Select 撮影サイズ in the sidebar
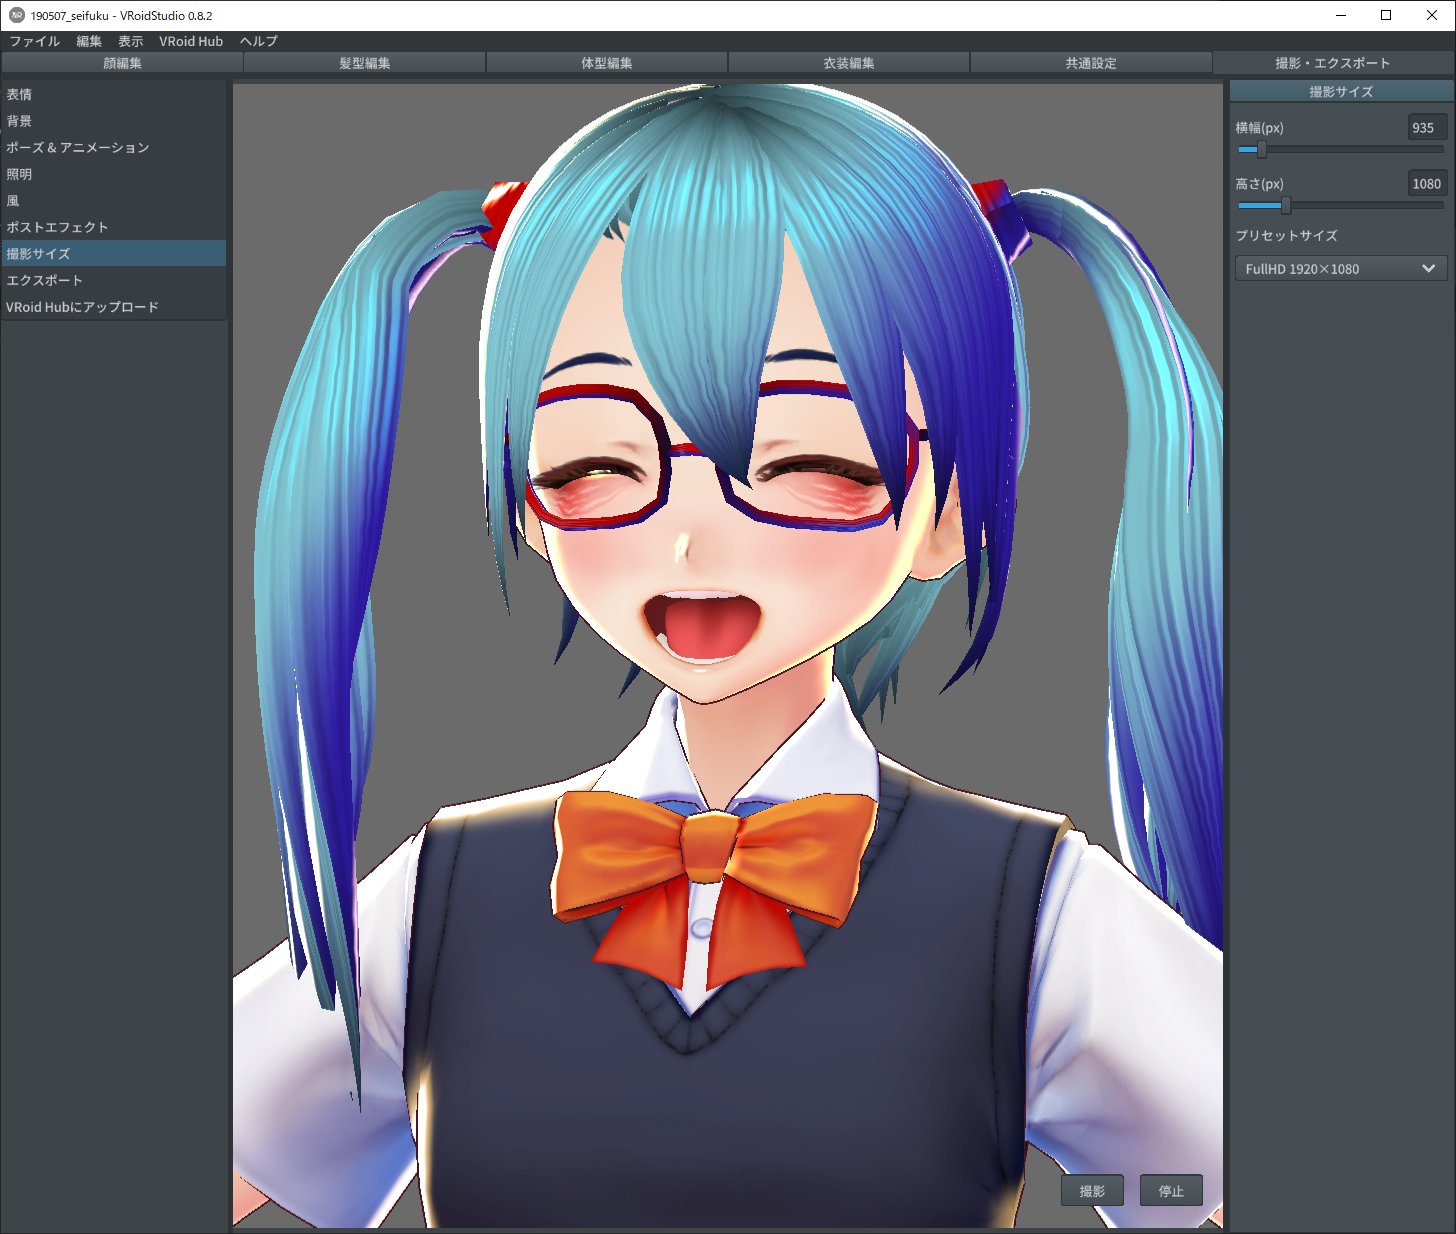Screen dimensions: 1456x1234 point(40,254)
